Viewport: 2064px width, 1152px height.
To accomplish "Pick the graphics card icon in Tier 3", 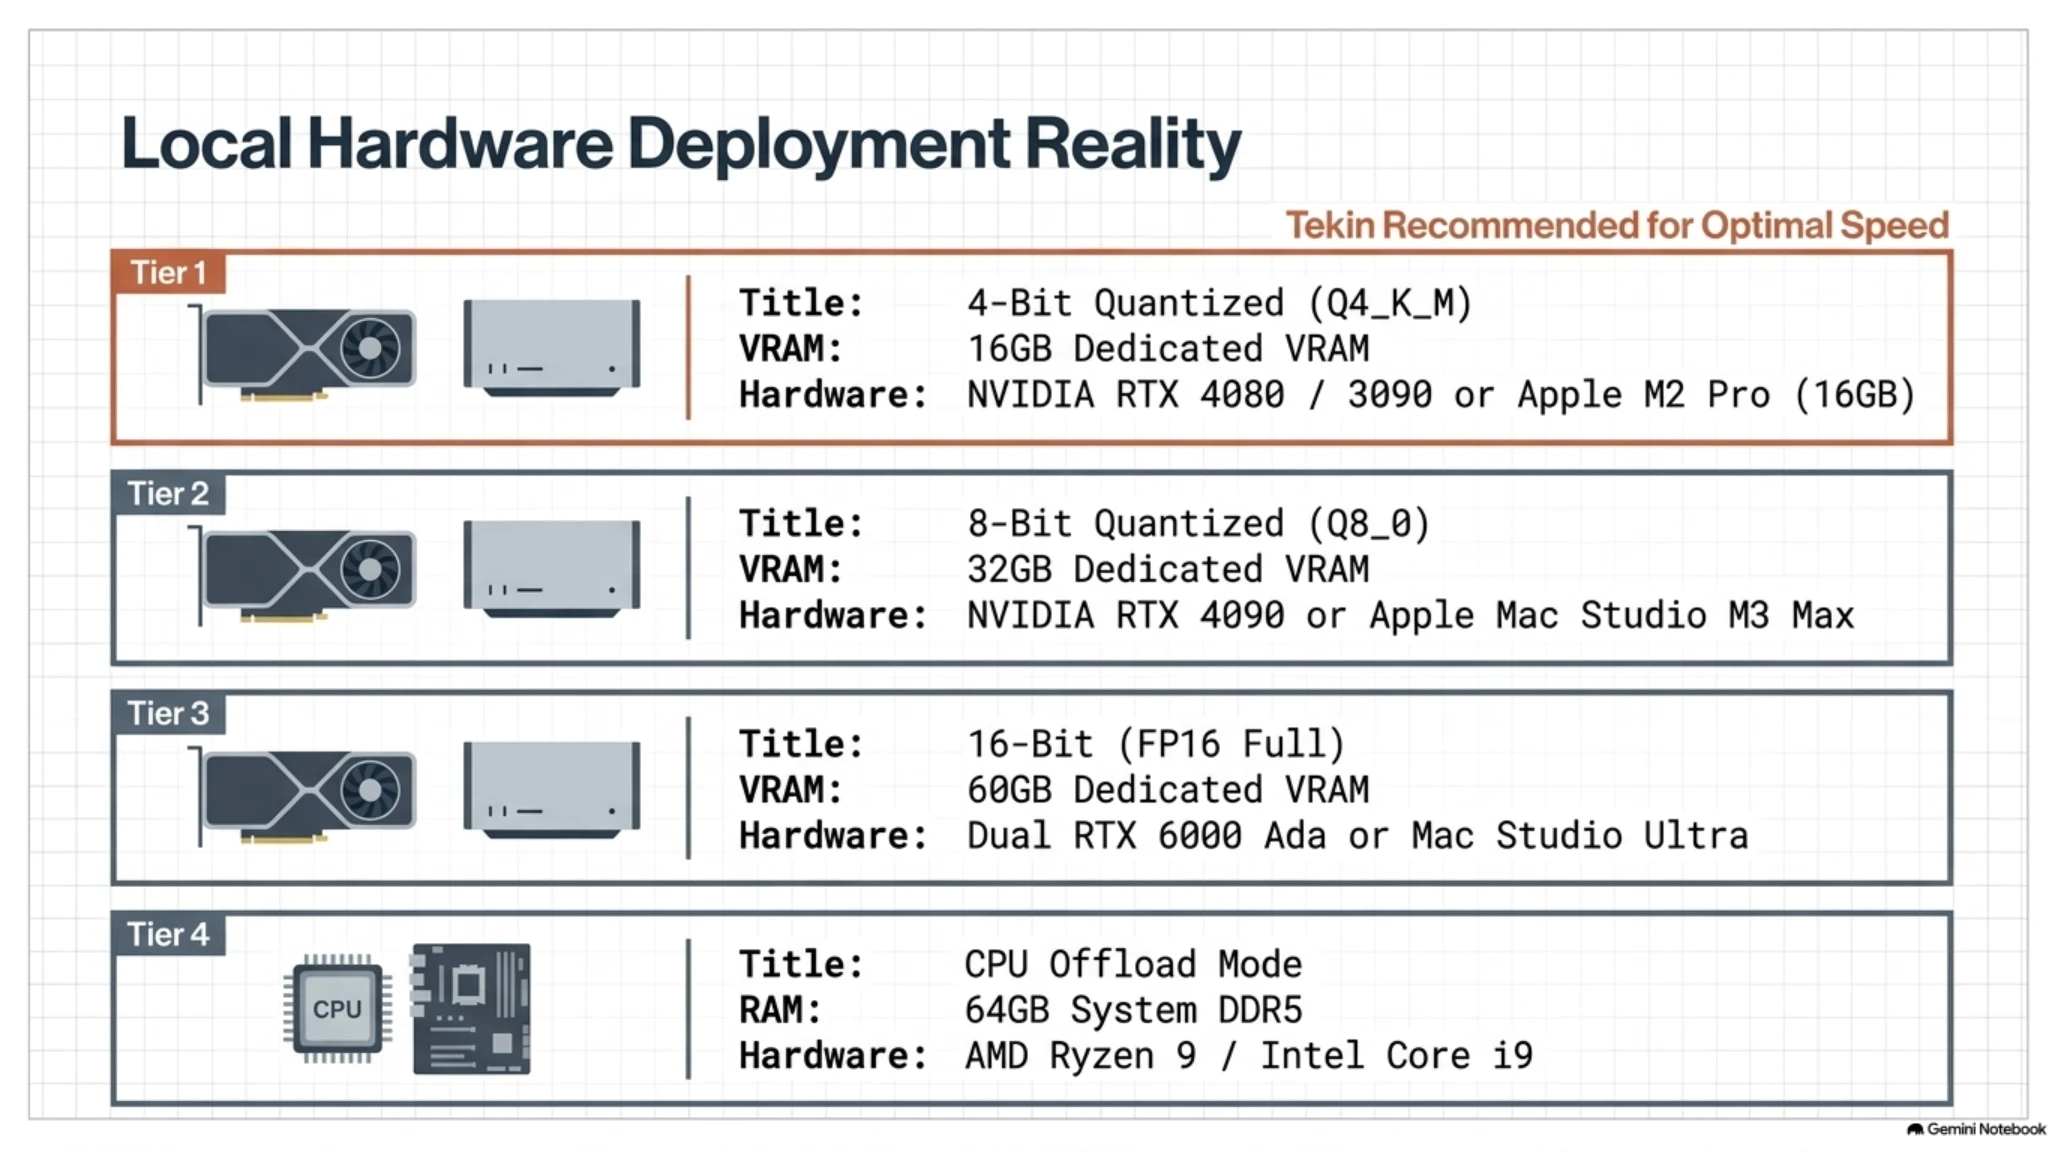I will [302, 796].
